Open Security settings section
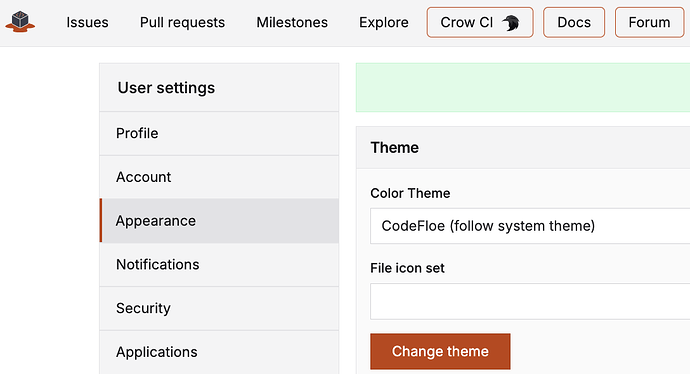The width and height of the screenshot is (690, 374). tap(219, 308)
